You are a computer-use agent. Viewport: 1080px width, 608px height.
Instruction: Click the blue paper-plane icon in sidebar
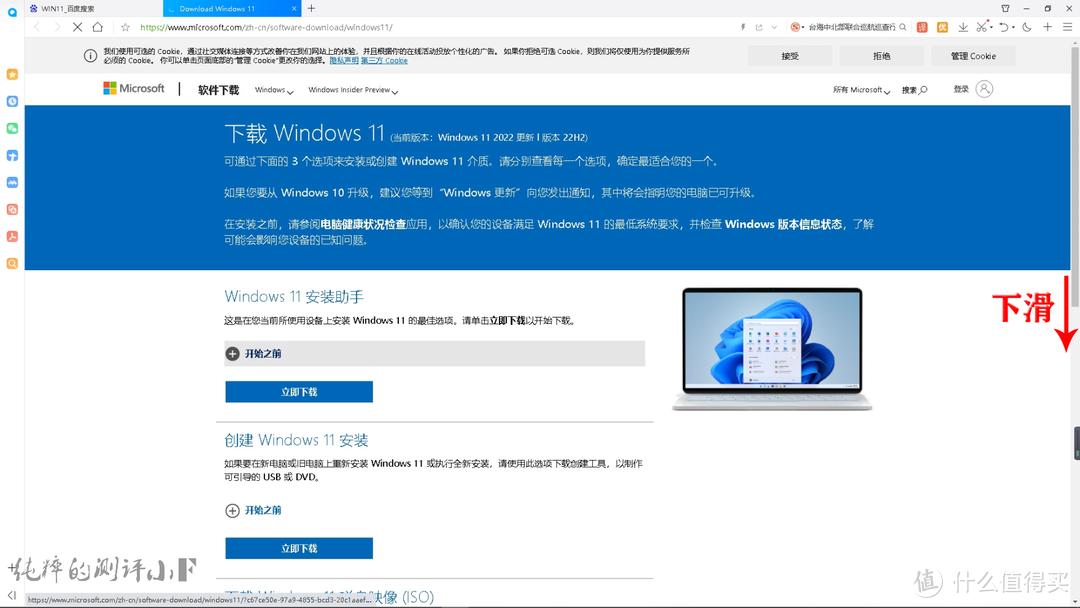(x=12, y=154)
